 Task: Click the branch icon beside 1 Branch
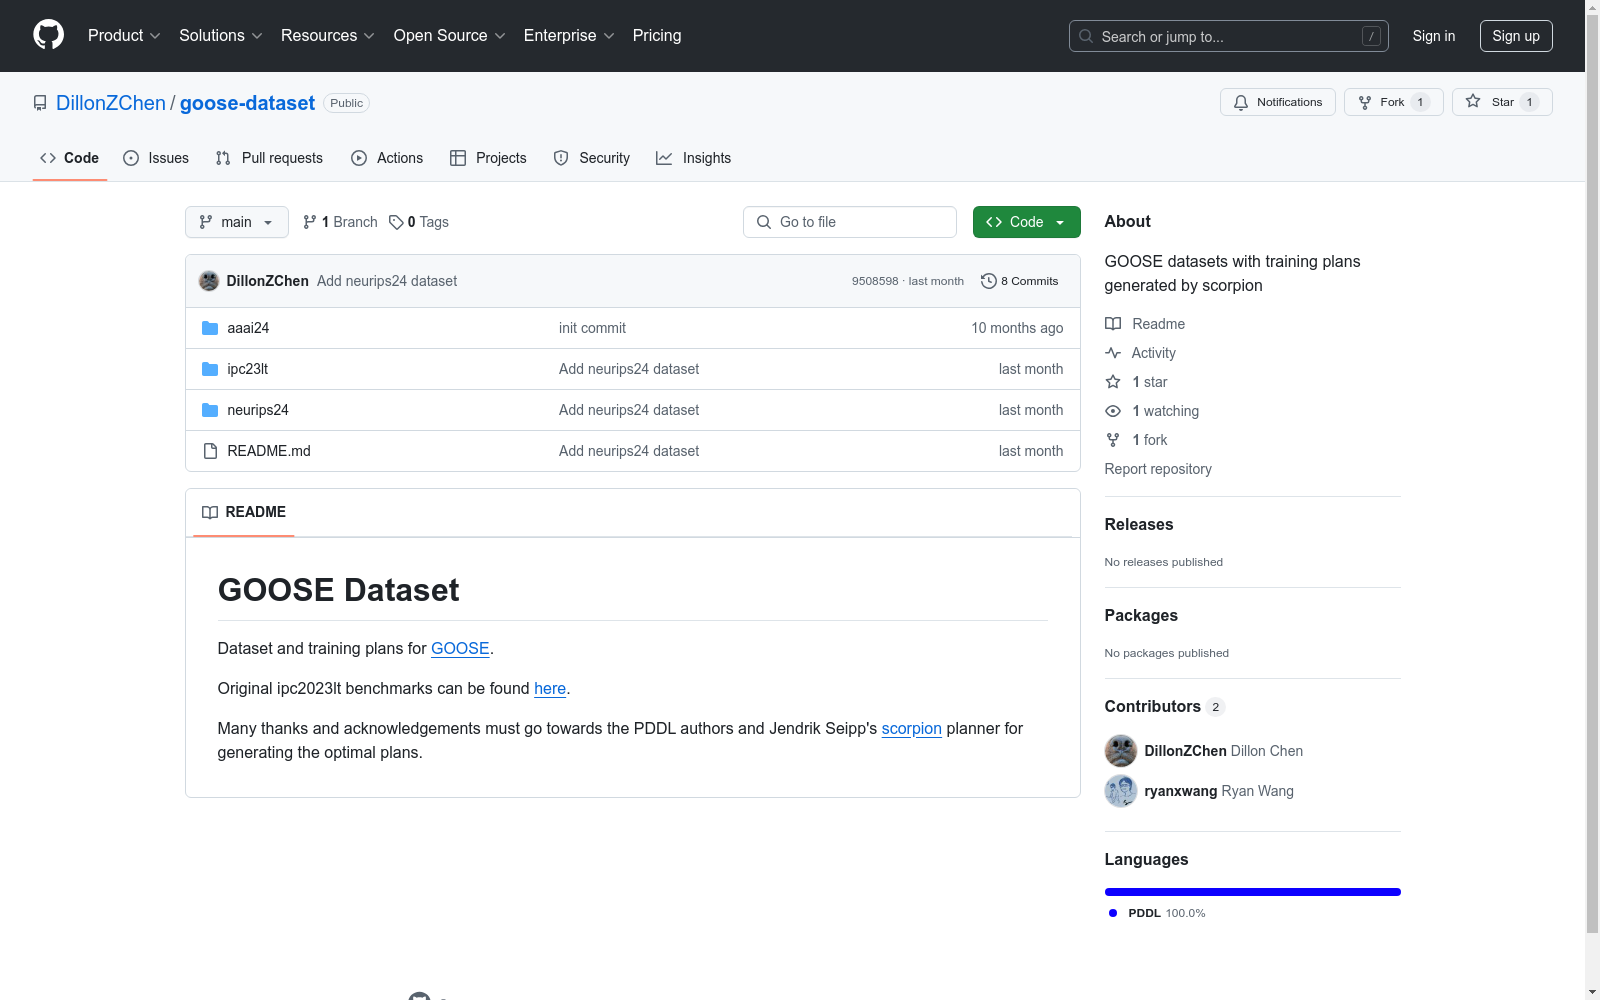[x=310, y=222]
